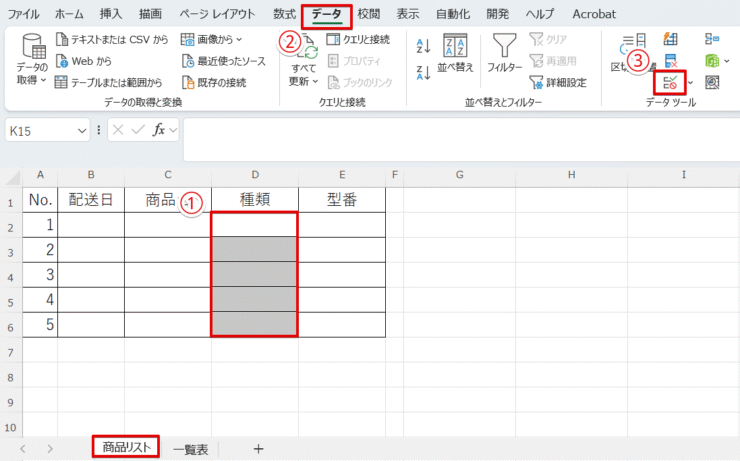Select column D header
This screenshot has height=461, width=740.
[255, 175]
